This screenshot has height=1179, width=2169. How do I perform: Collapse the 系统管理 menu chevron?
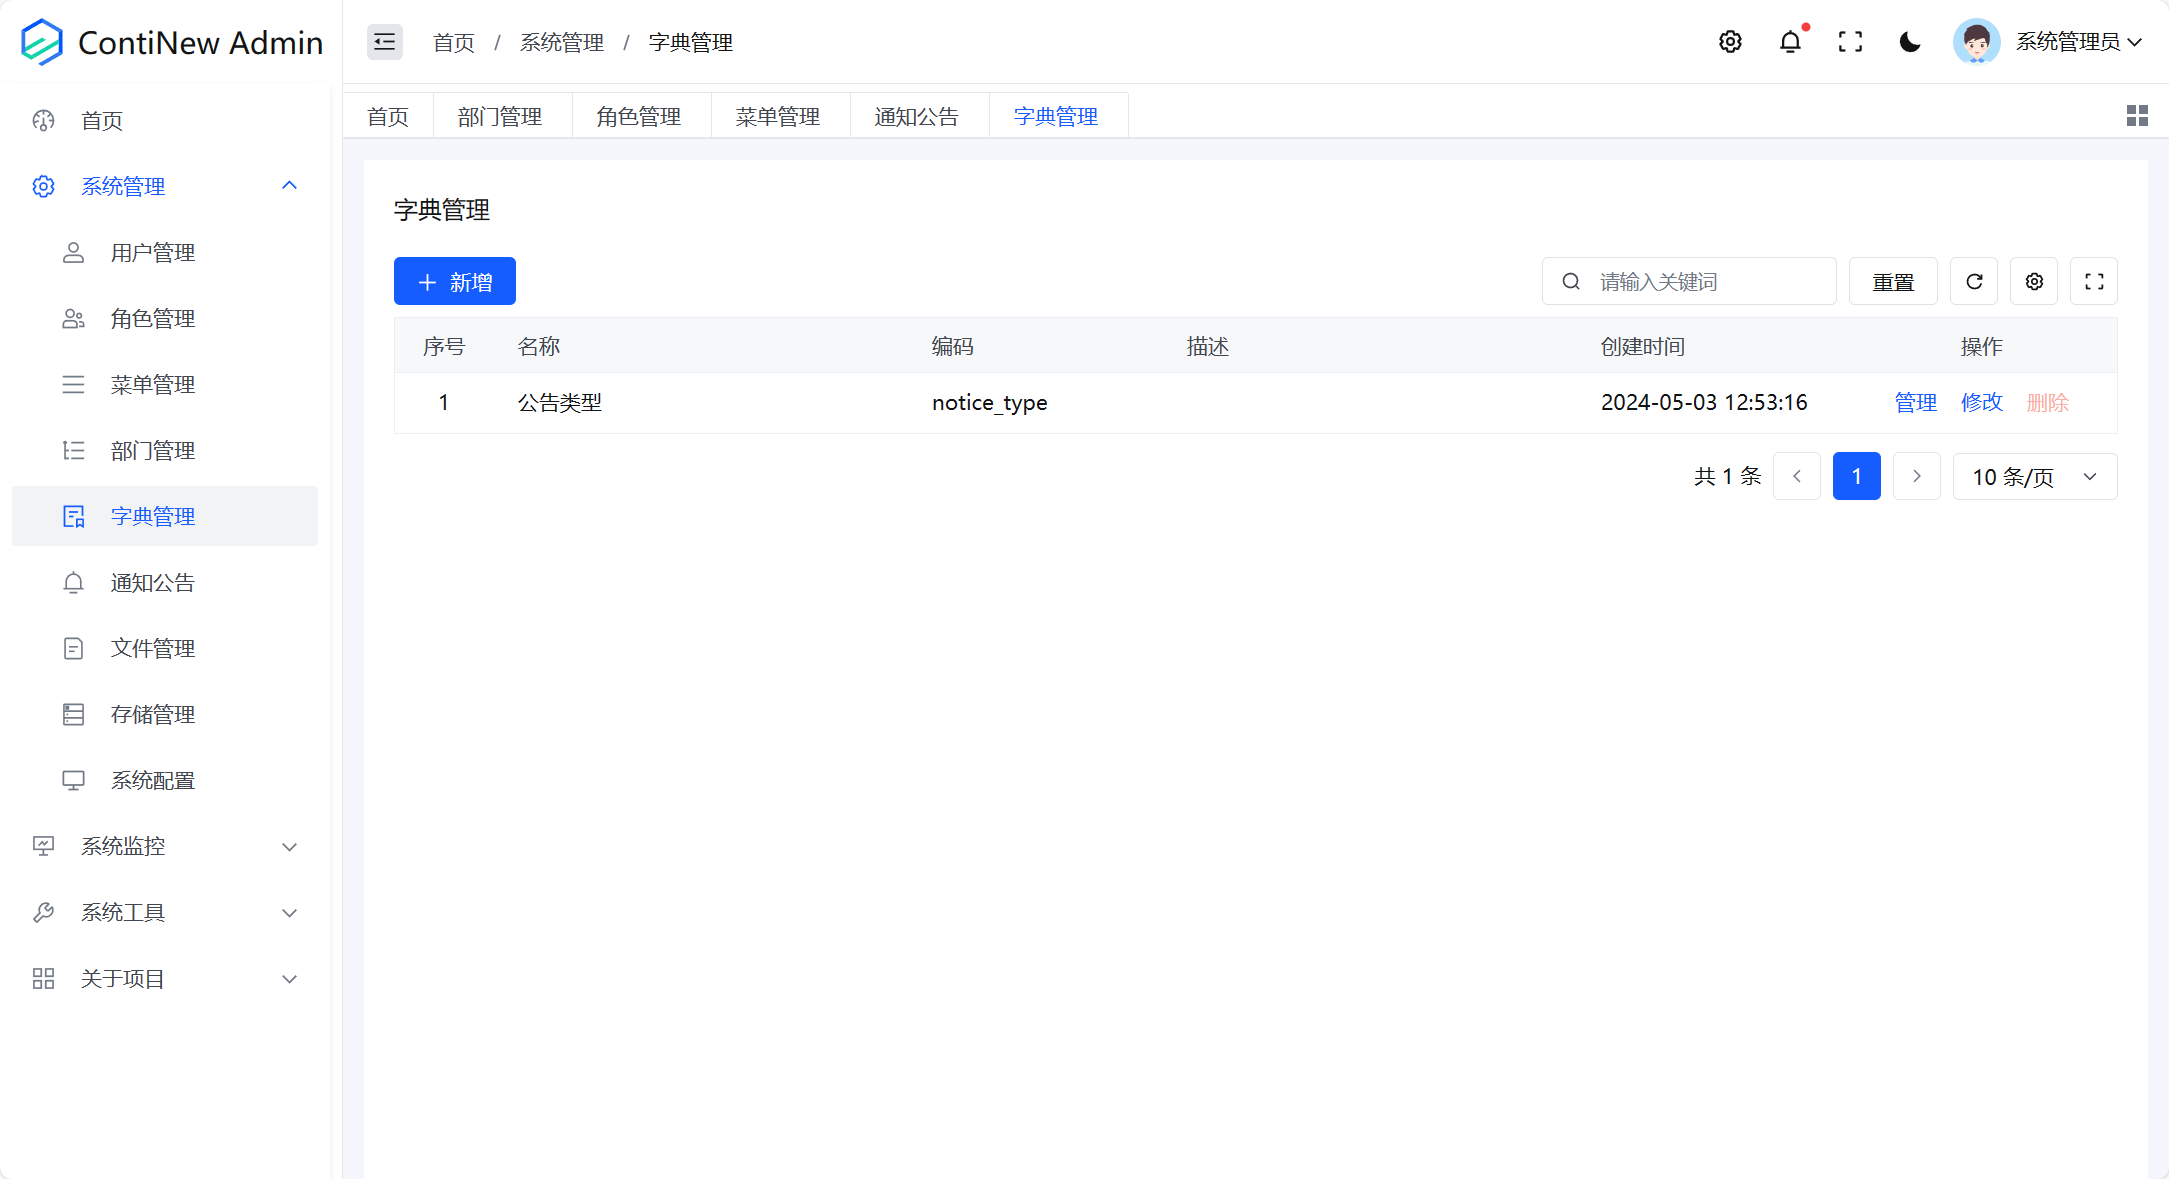click(x=289, y=185)
